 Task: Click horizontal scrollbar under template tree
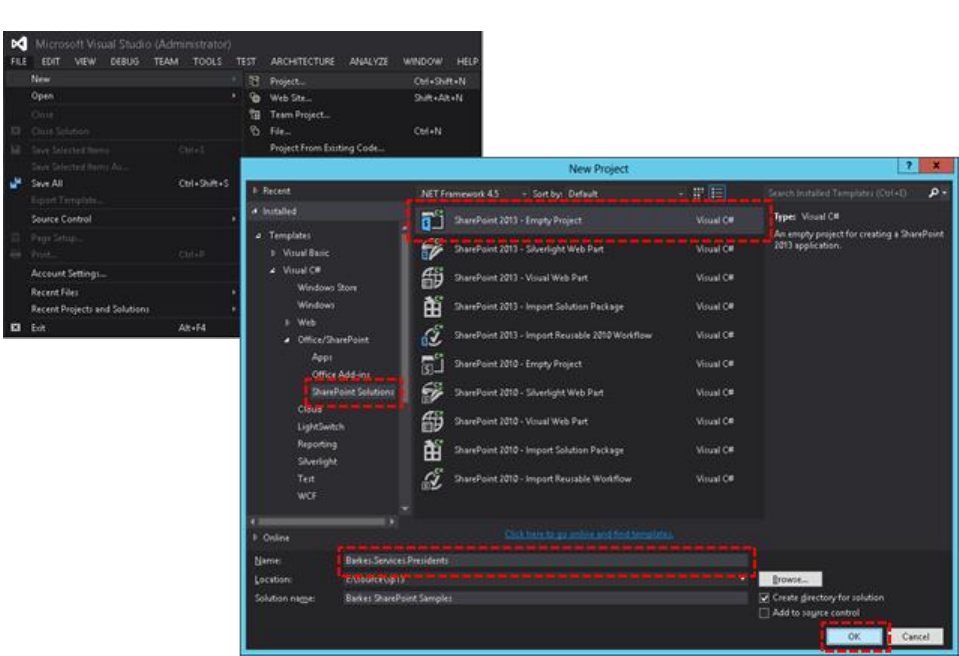(322, 521)
